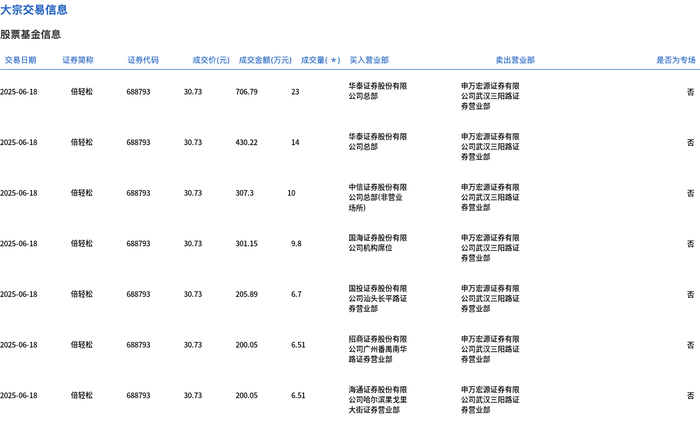Viewport: 700px width, 424px height.
Task: Select buyer 国投证券 汕头长平路证券营业部
Action: (378, 299)
